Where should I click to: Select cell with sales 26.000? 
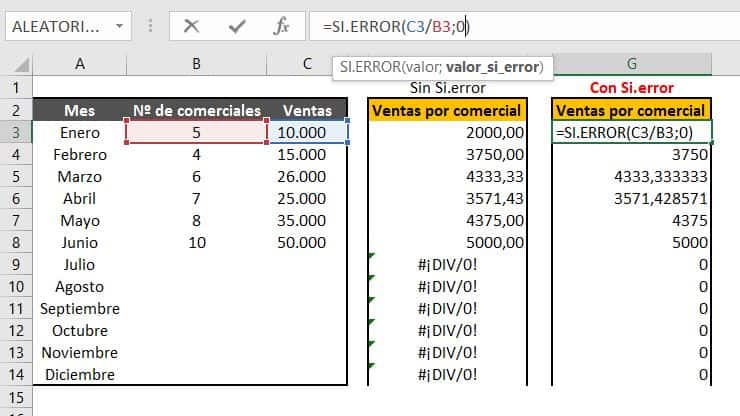pyautogui.click(x=307, y=177)
